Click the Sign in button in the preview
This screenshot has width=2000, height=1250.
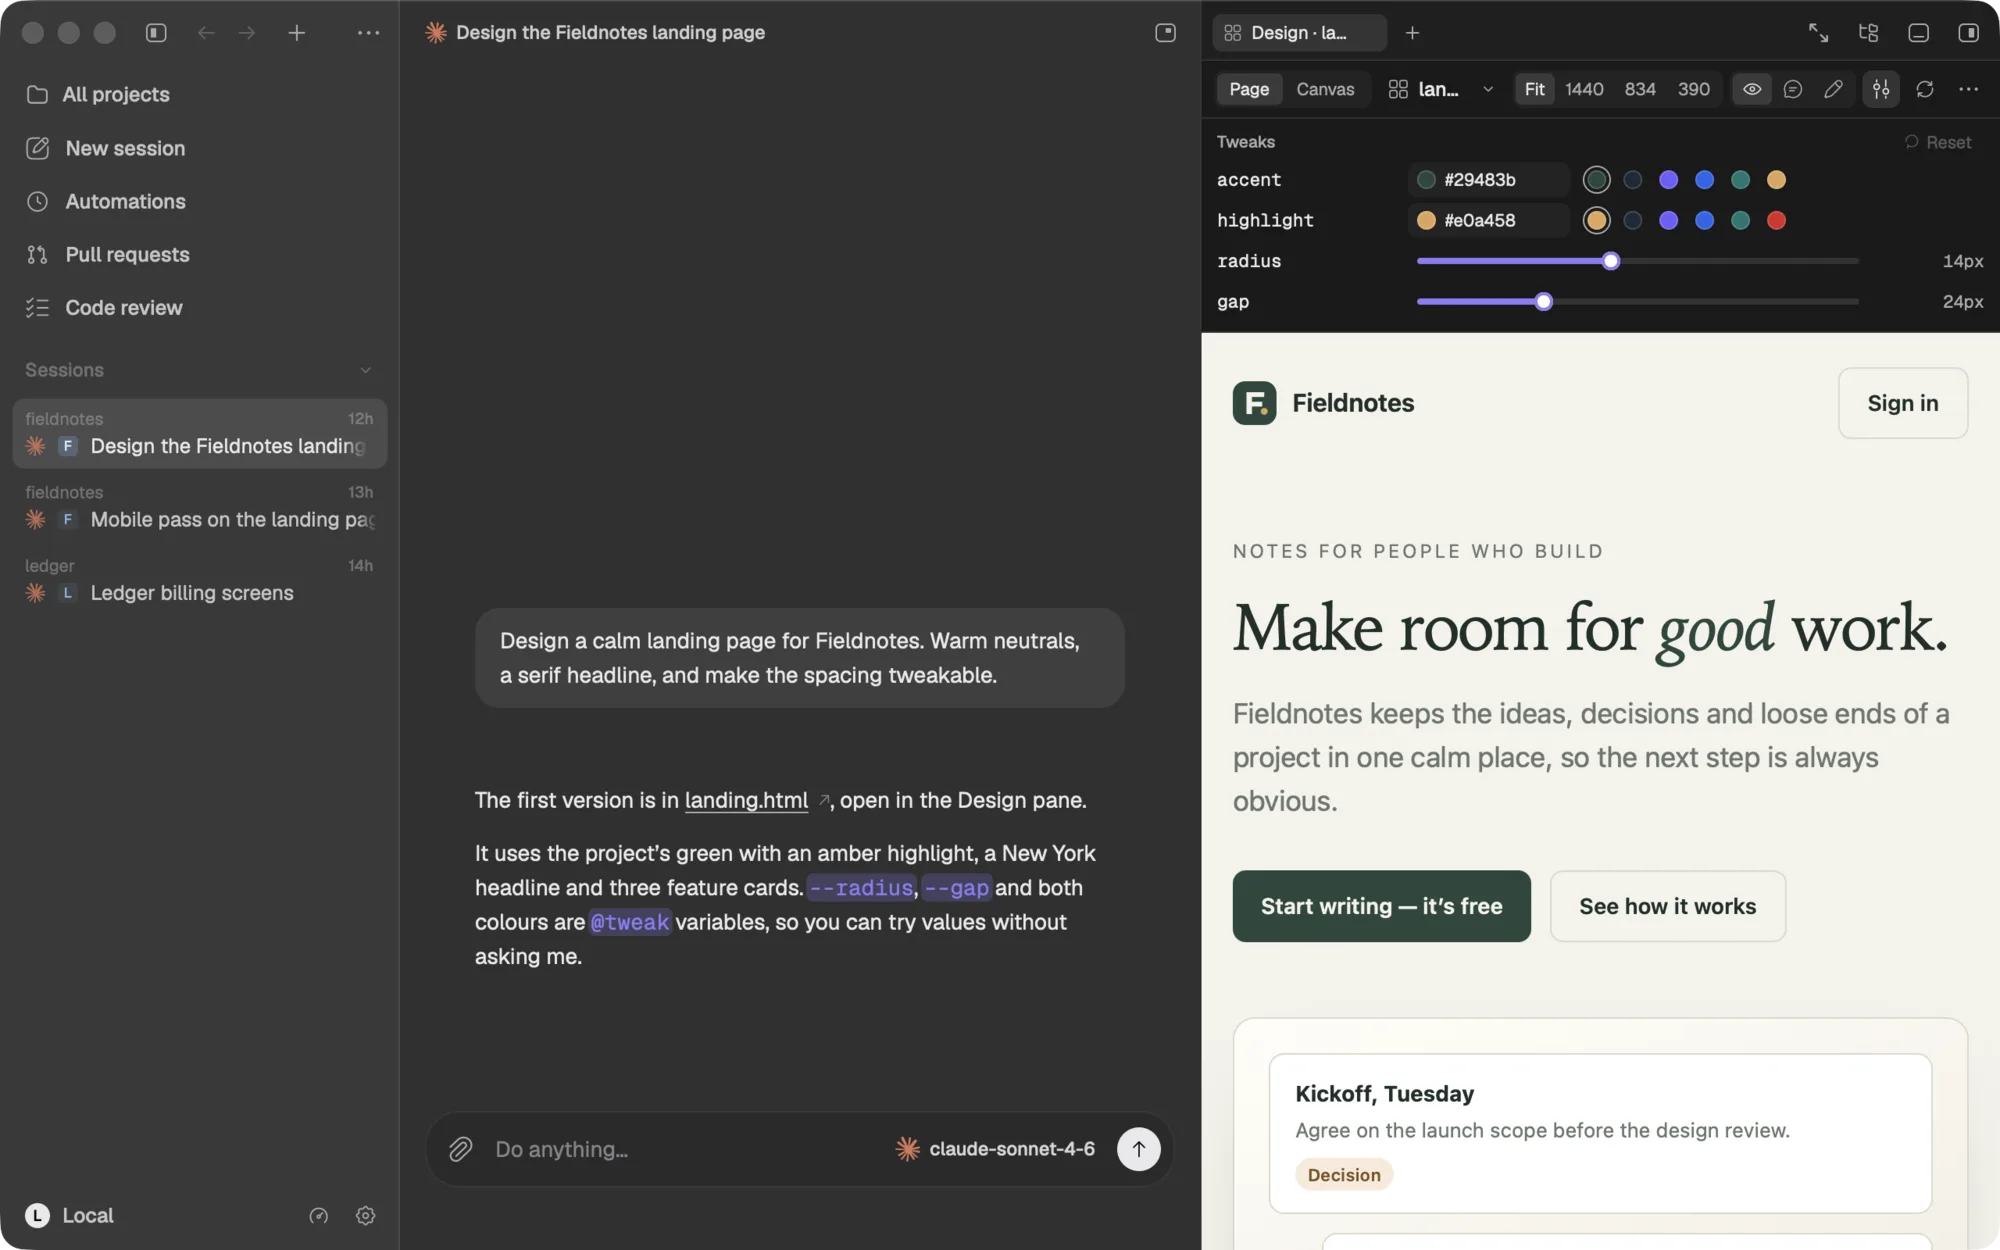[x=1902, y=403]
